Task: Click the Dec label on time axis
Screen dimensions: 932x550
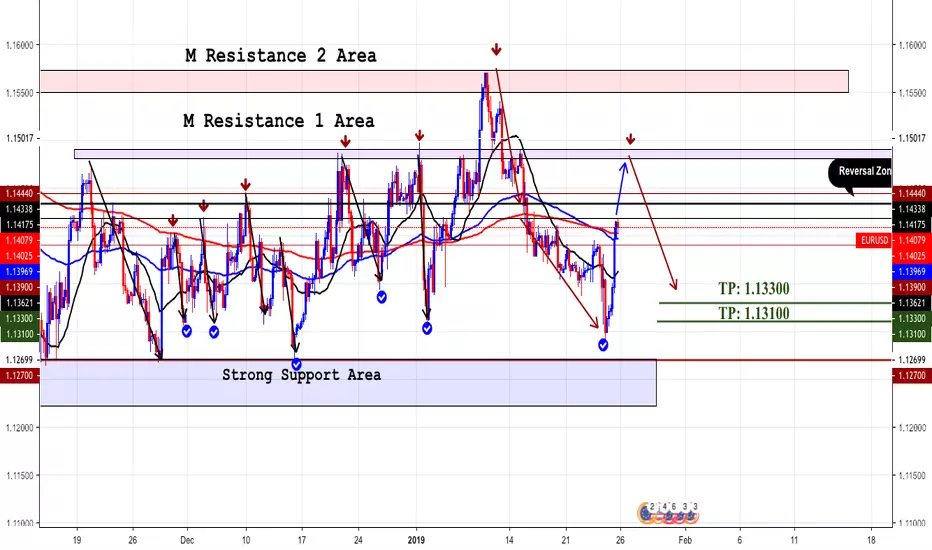Action: coord(187,540)
